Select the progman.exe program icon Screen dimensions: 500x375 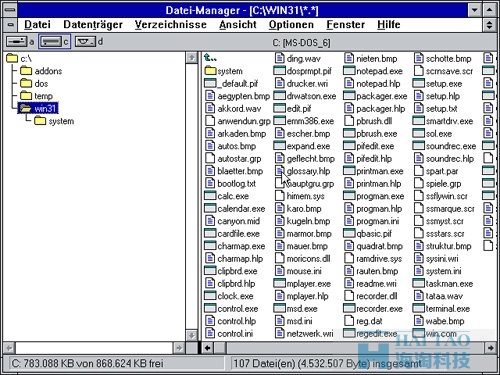pyautogui.click(x=349, y=196)
